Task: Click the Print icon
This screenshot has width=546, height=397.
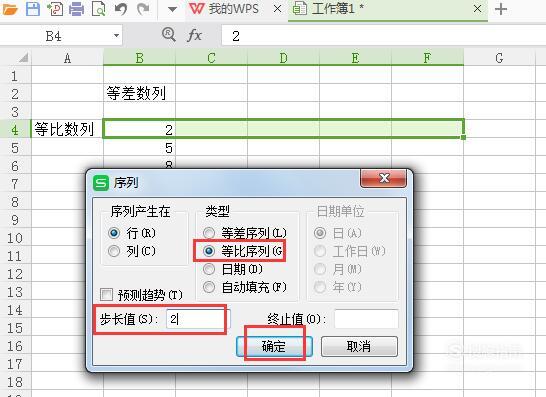Action: (77, 8)
